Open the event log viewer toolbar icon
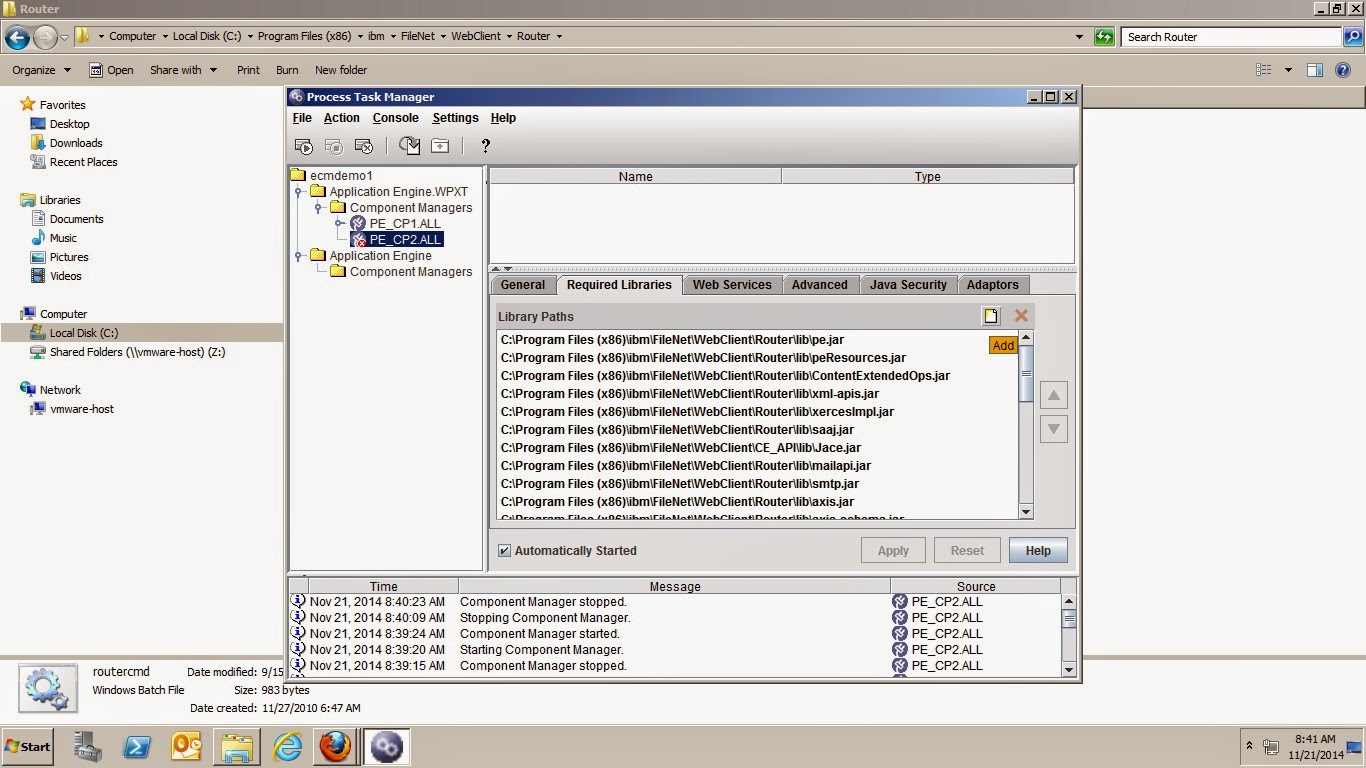The image size is (1366, 768). click(410, 145)
